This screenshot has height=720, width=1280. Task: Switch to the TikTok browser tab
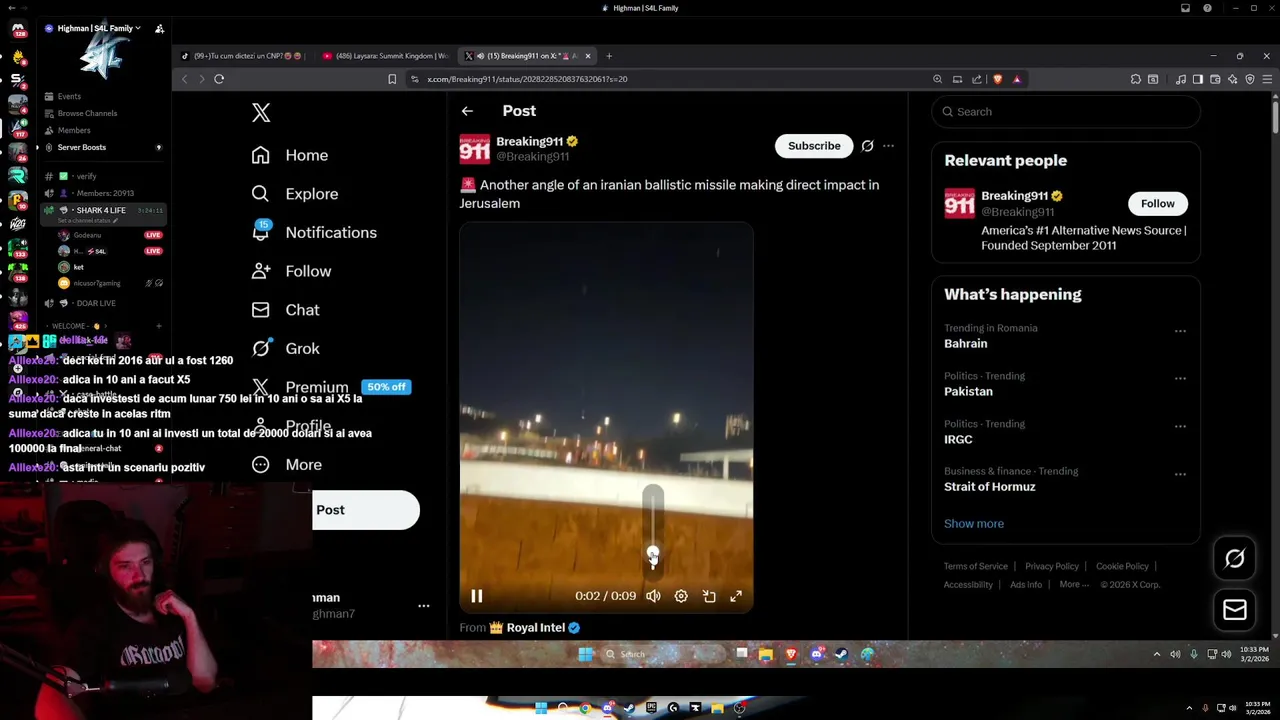(x=243, y=56)
